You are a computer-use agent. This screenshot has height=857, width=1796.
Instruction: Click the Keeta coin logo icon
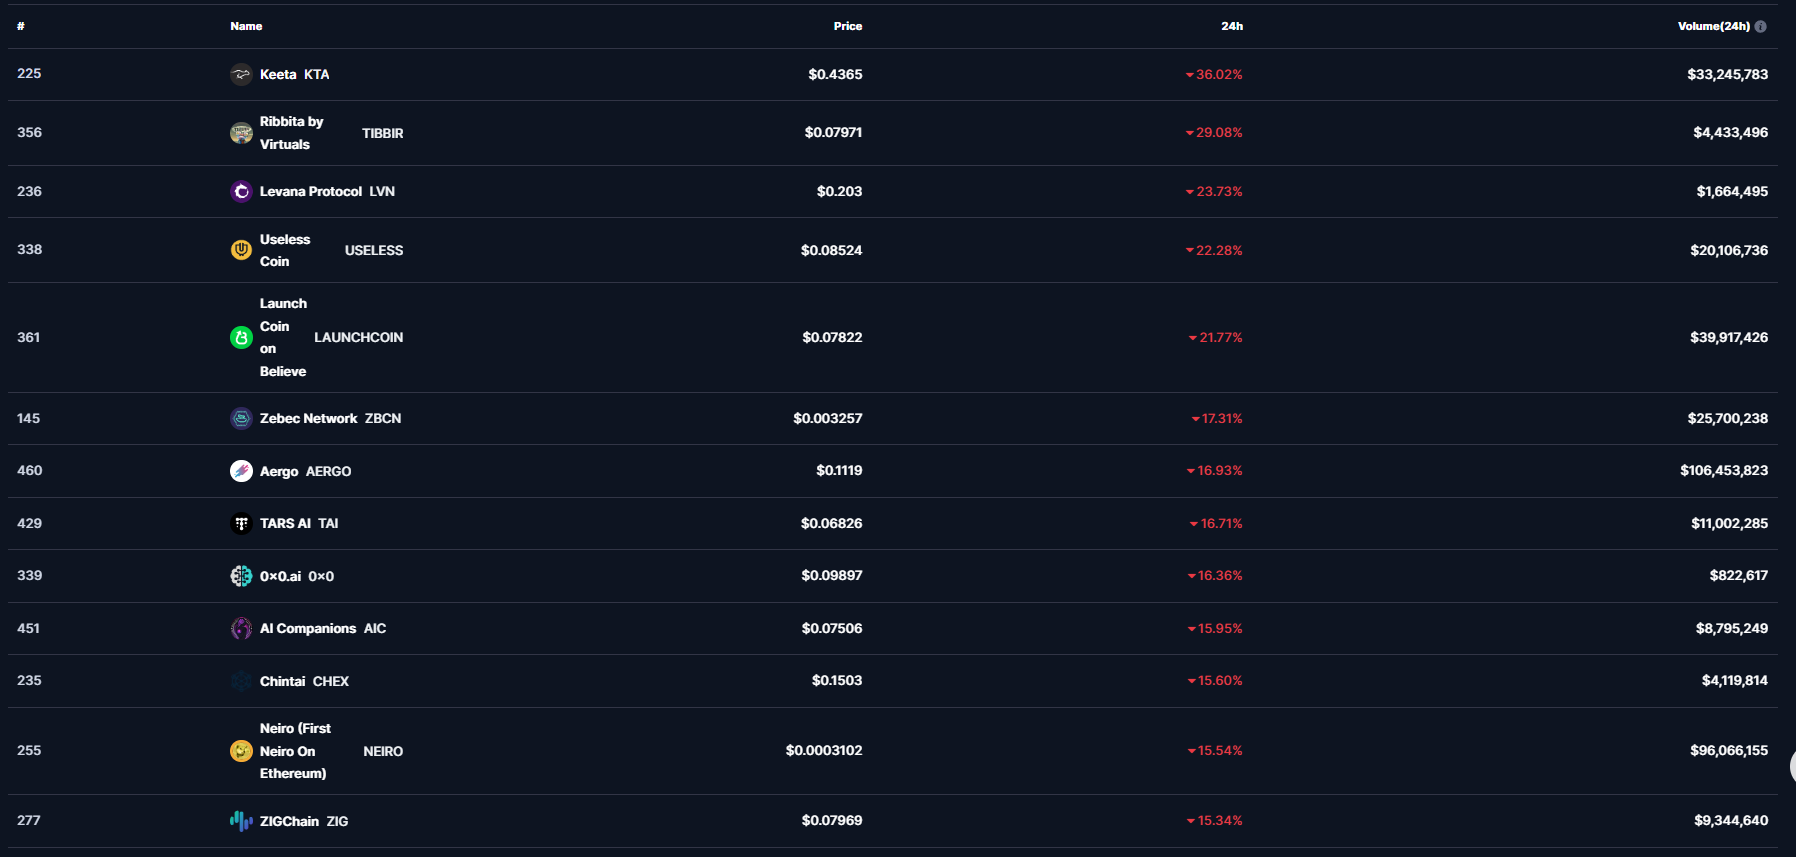[241, 74]
